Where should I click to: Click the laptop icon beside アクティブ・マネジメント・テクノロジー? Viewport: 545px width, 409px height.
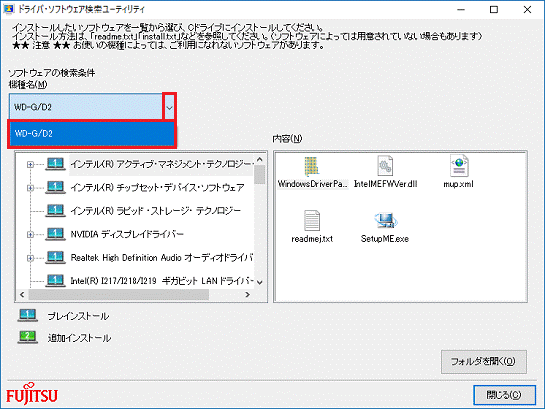coord(55,164)
